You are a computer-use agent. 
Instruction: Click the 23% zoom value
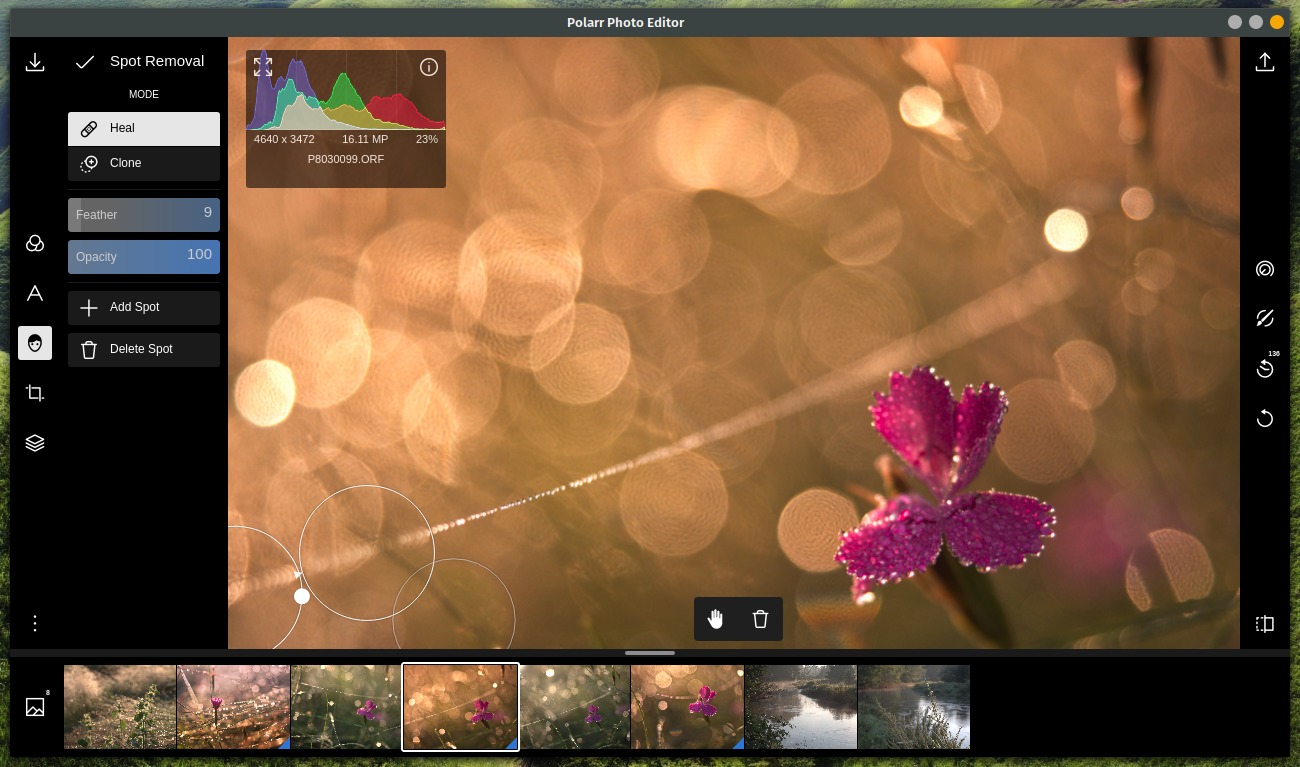coord(427,139)
